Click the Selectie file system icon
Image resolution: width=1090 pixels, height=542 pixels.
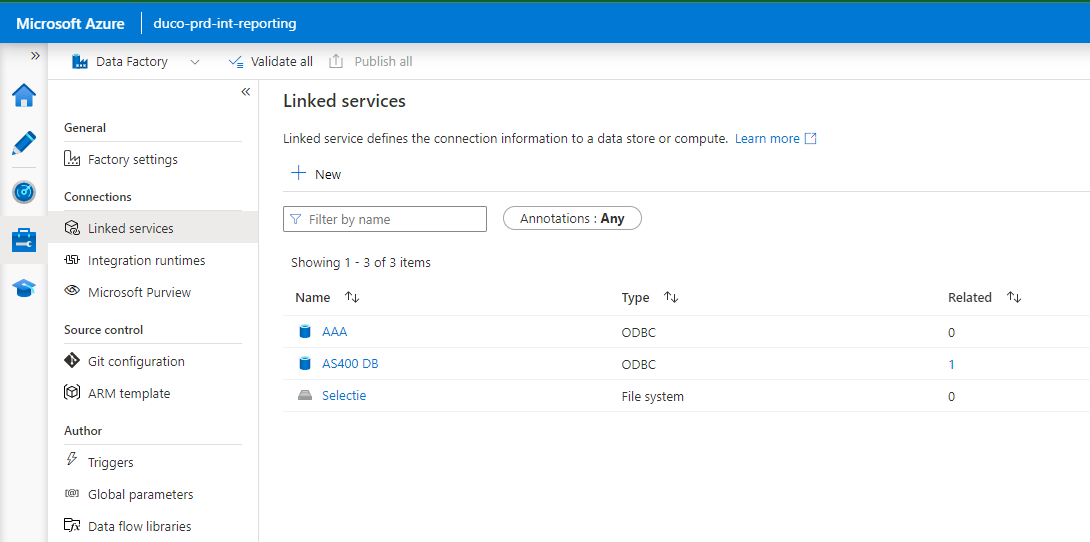coord(305,395)
